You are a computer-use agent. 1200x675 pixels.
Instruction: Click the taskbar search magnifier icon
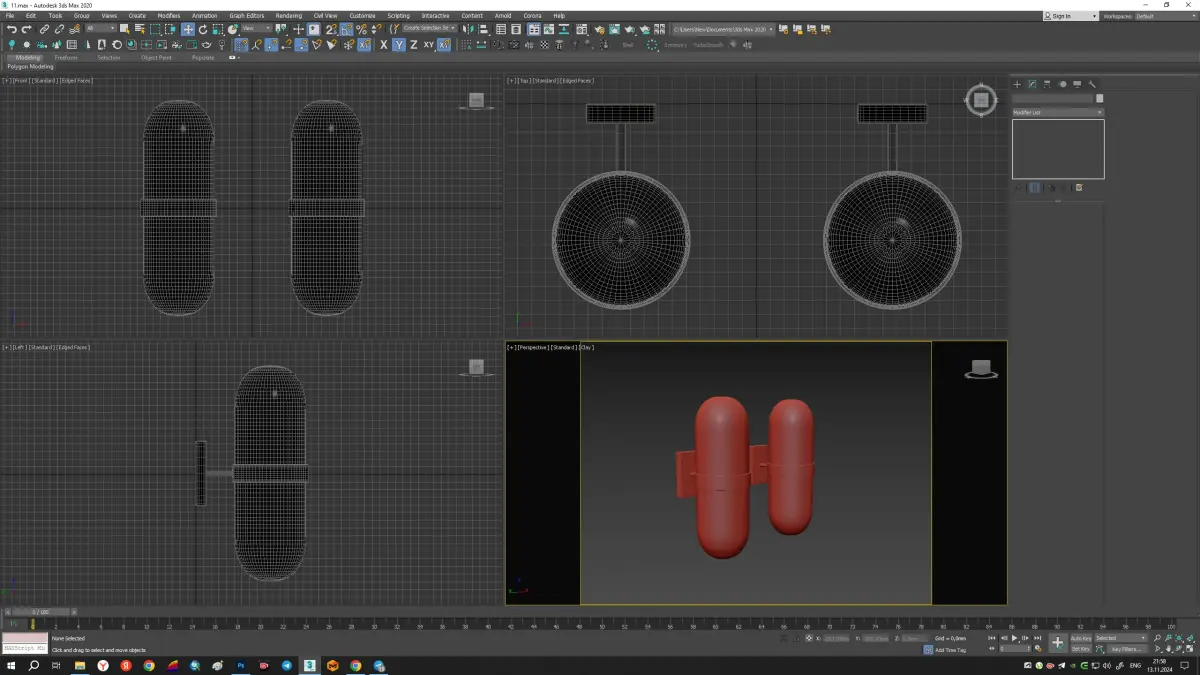[x=34, y=665]
